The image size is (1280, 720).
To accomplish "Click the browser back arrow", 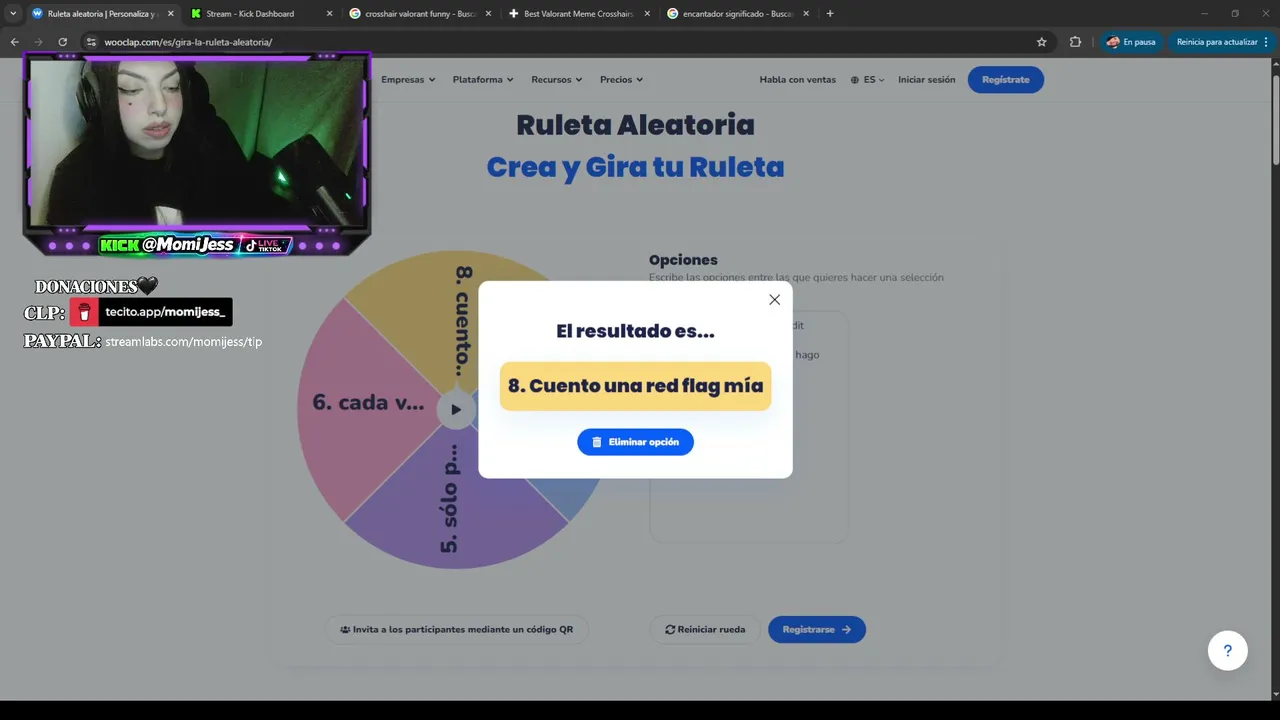I will coord(14,42).
